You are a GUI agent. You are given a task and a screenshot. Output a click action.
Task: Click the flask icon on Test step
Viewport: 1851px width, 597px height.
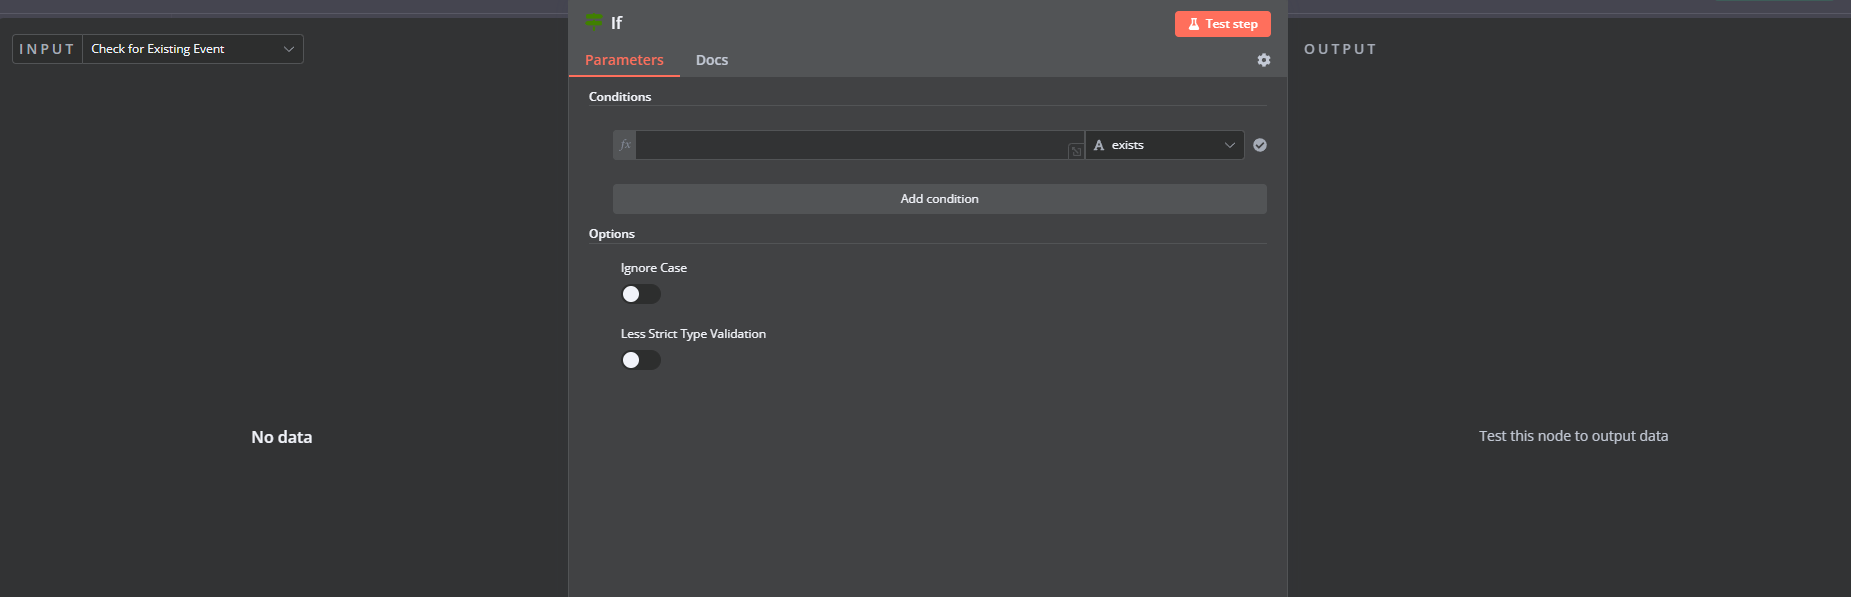point(1194,24)
